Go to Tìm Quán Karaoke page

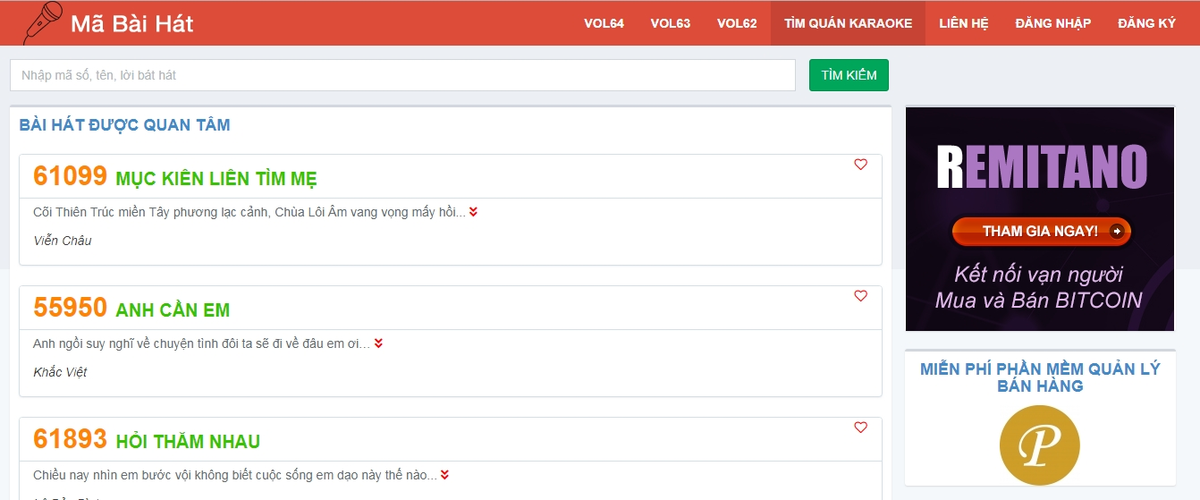[848, 23]
